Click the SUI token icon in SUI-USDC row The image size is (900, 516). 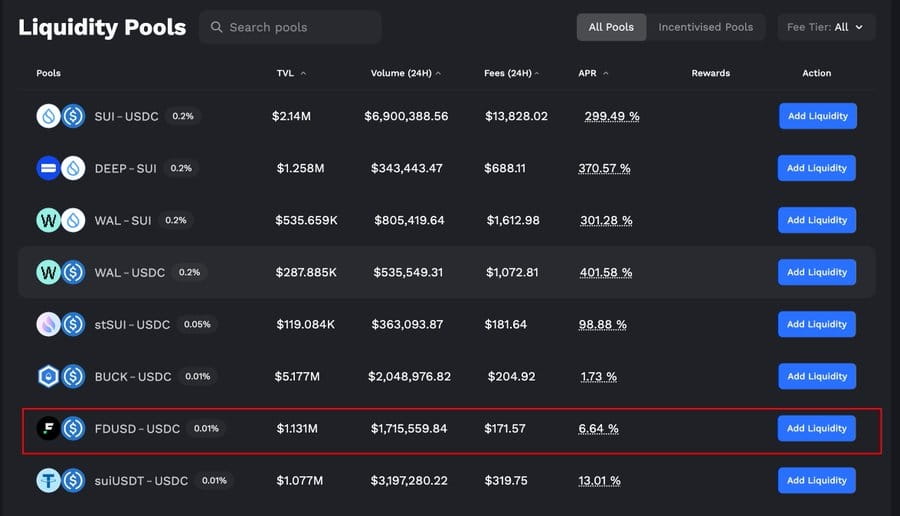pyautogui.click(x=48, y=116)
